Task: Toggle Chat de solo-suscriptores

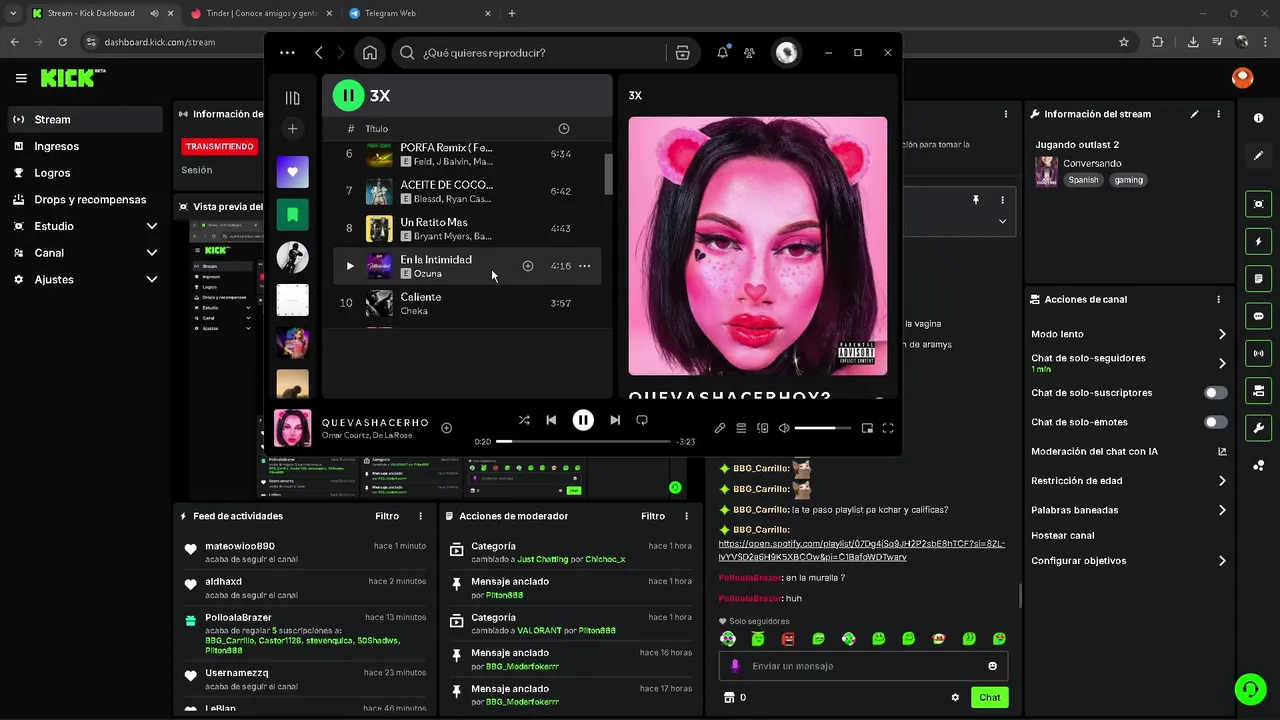Action: pyautogui.click(x=1216, y=393)
